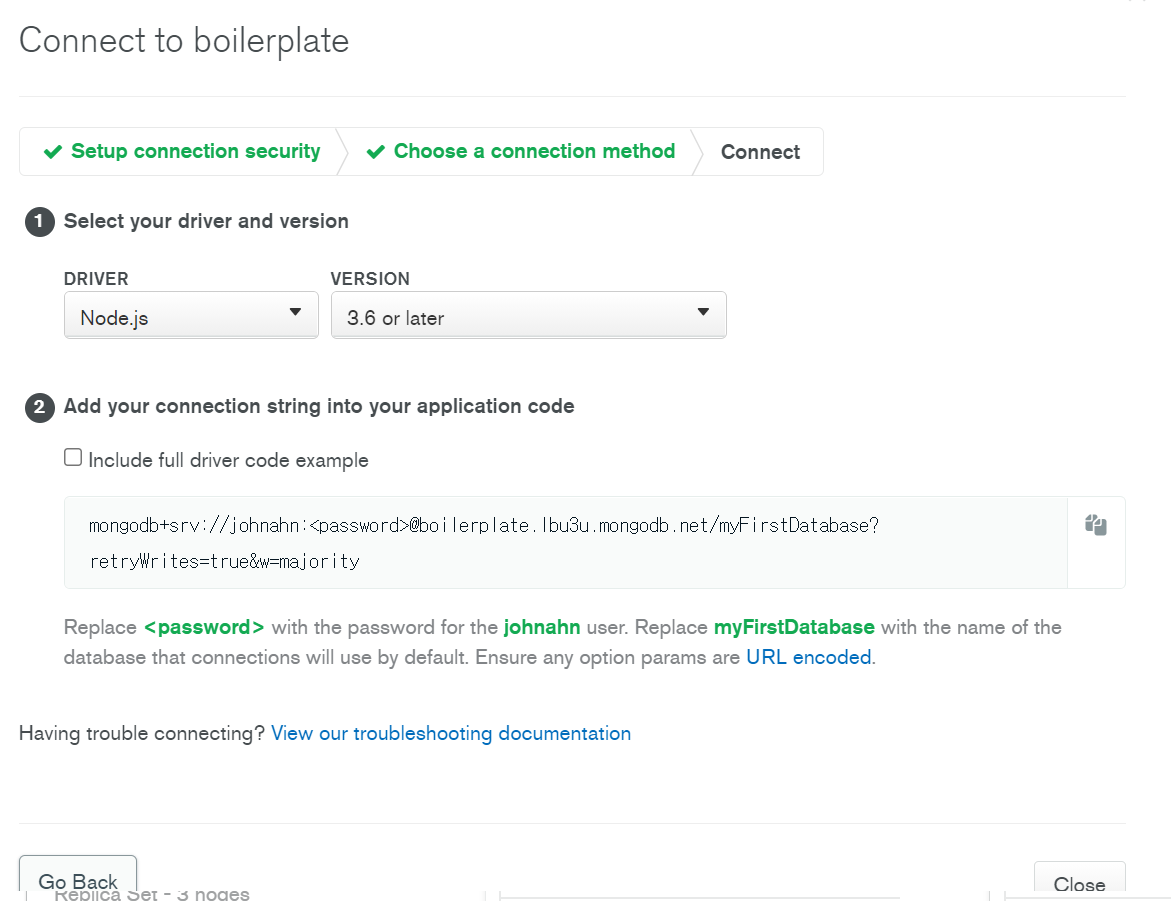Click the green checkmark beside Setup connection security
This screenshot has height=901, width=1171.
tap(53, 152)
